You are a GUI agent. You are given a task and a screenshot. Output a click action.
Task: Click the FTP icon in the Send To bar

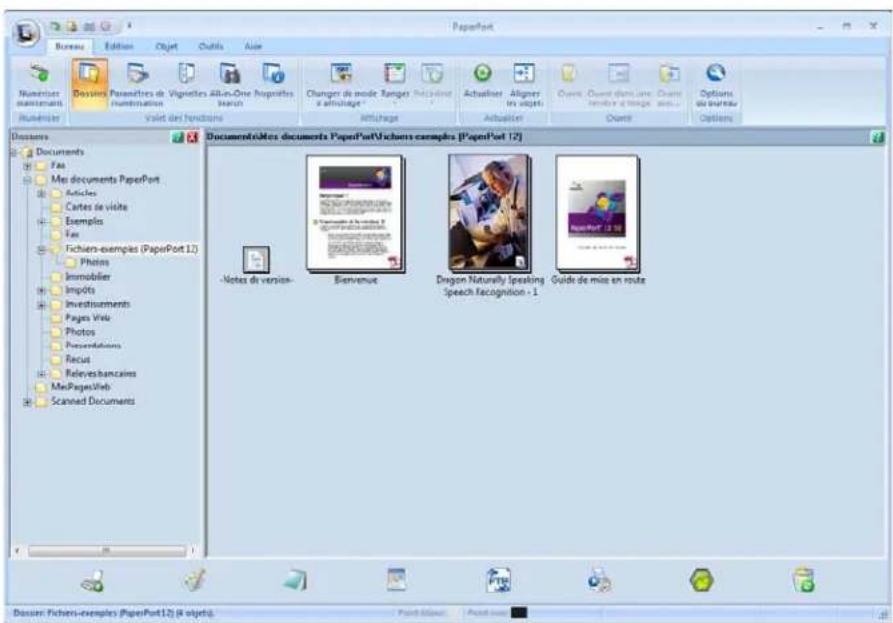coord(498,581)
